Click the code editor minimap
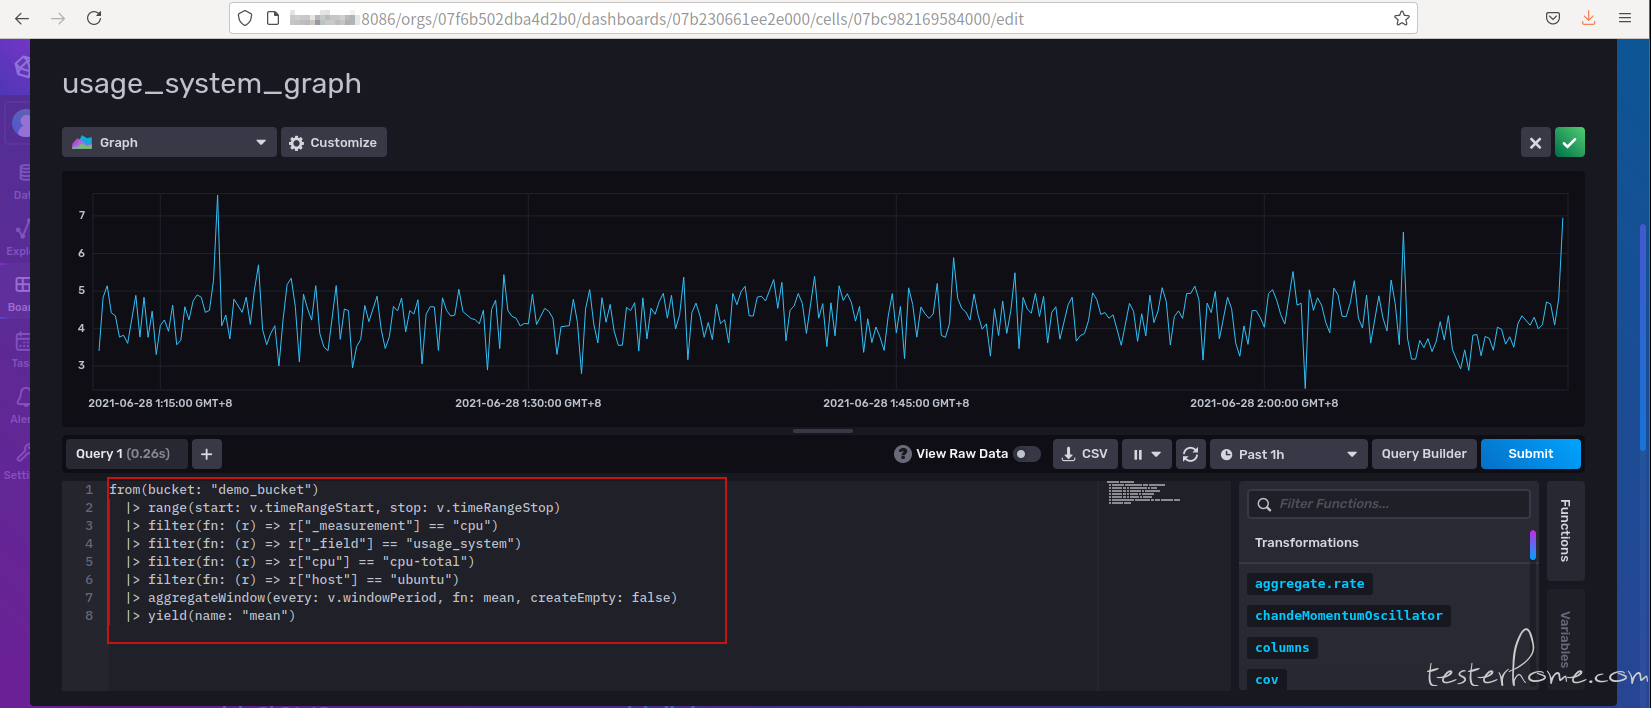Image resolution: width=1651 pixels, height=708 pixels. (1144, 492)
